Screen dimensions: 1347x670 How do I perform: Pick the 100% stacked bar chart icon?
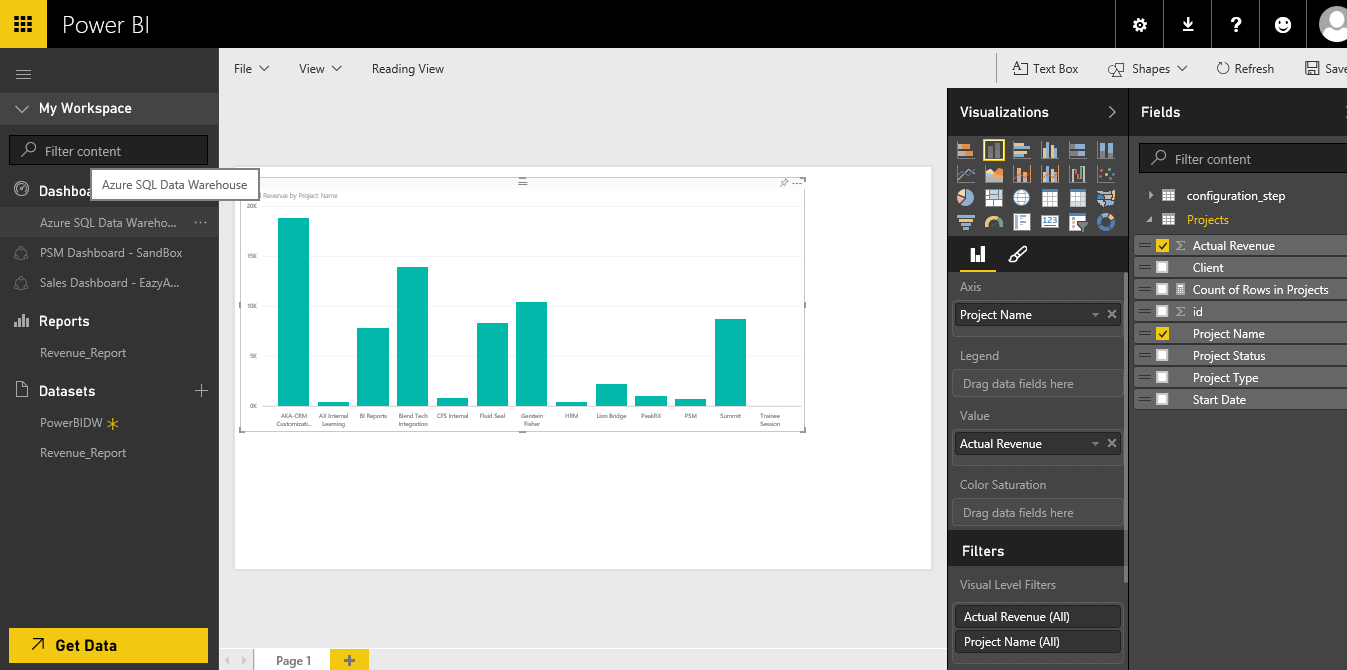1077,150
